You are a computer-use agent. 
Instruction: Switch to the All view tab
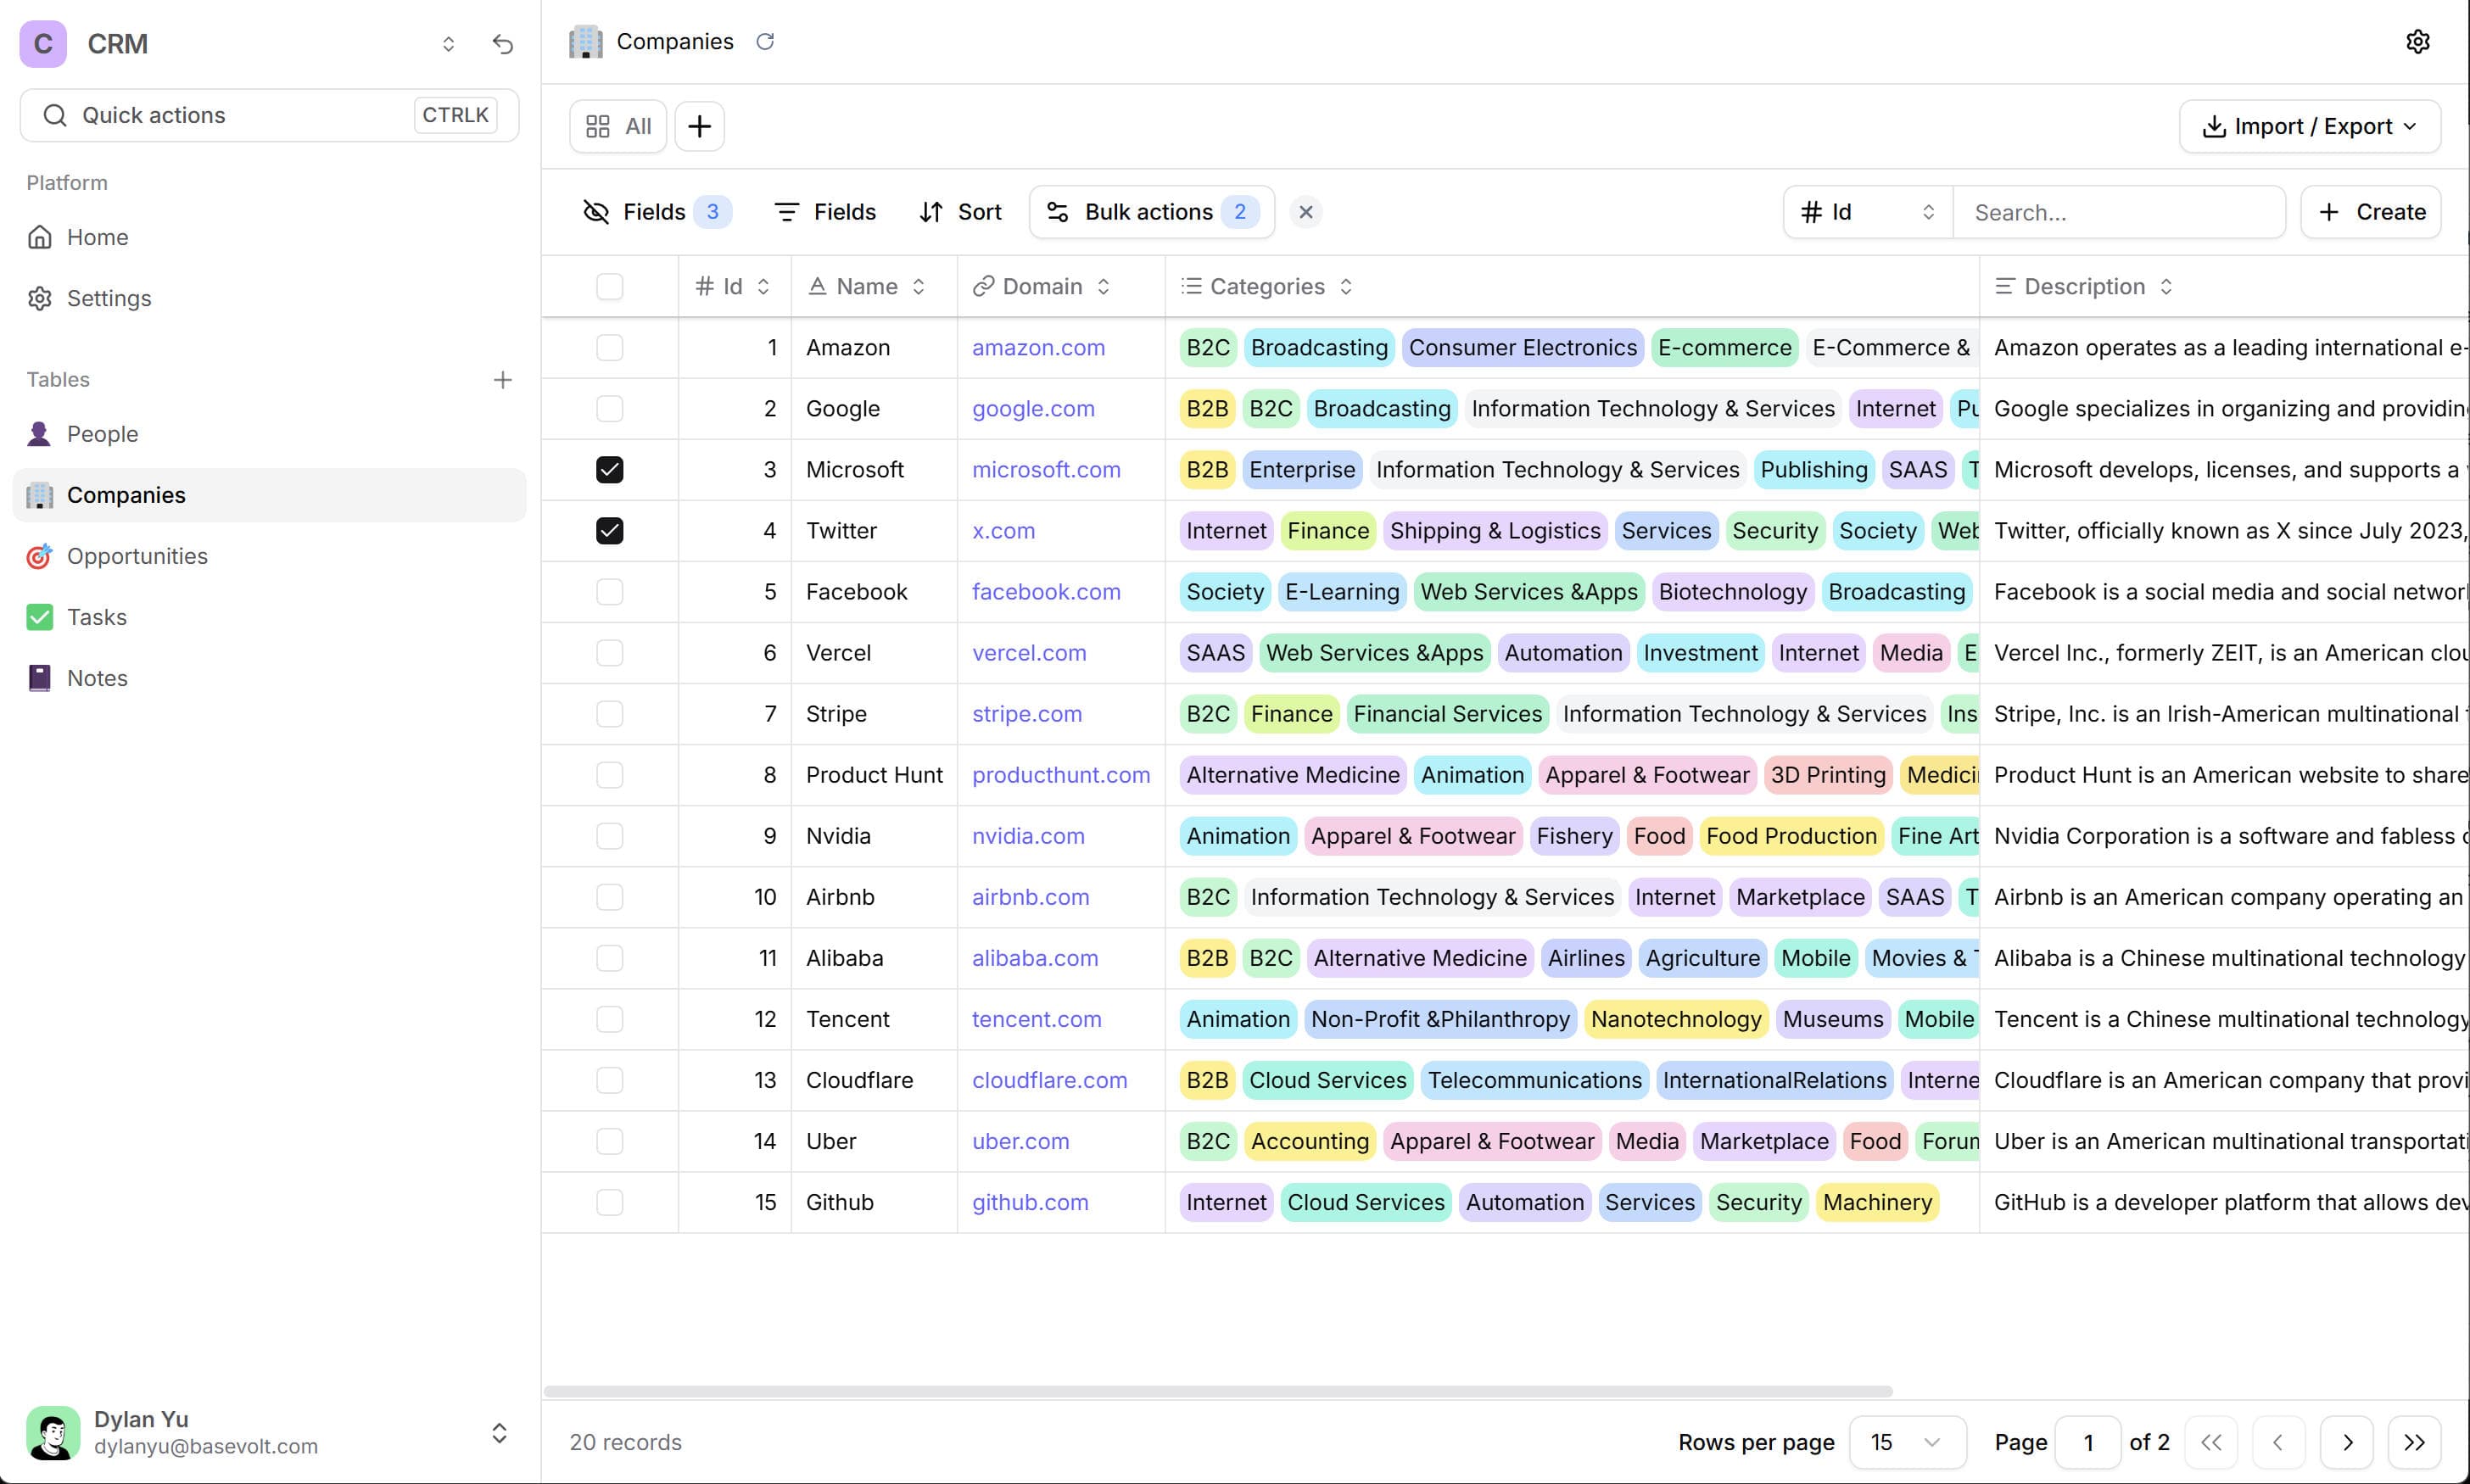coord(618,126)
